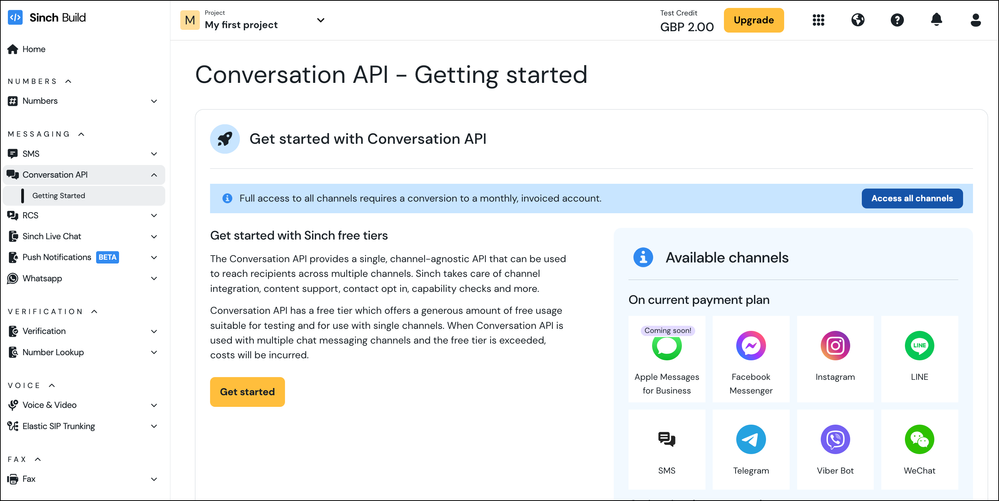This screenshot has width=999, height=501.
Task: Click the Access all channels button
Action: [912, 198]
